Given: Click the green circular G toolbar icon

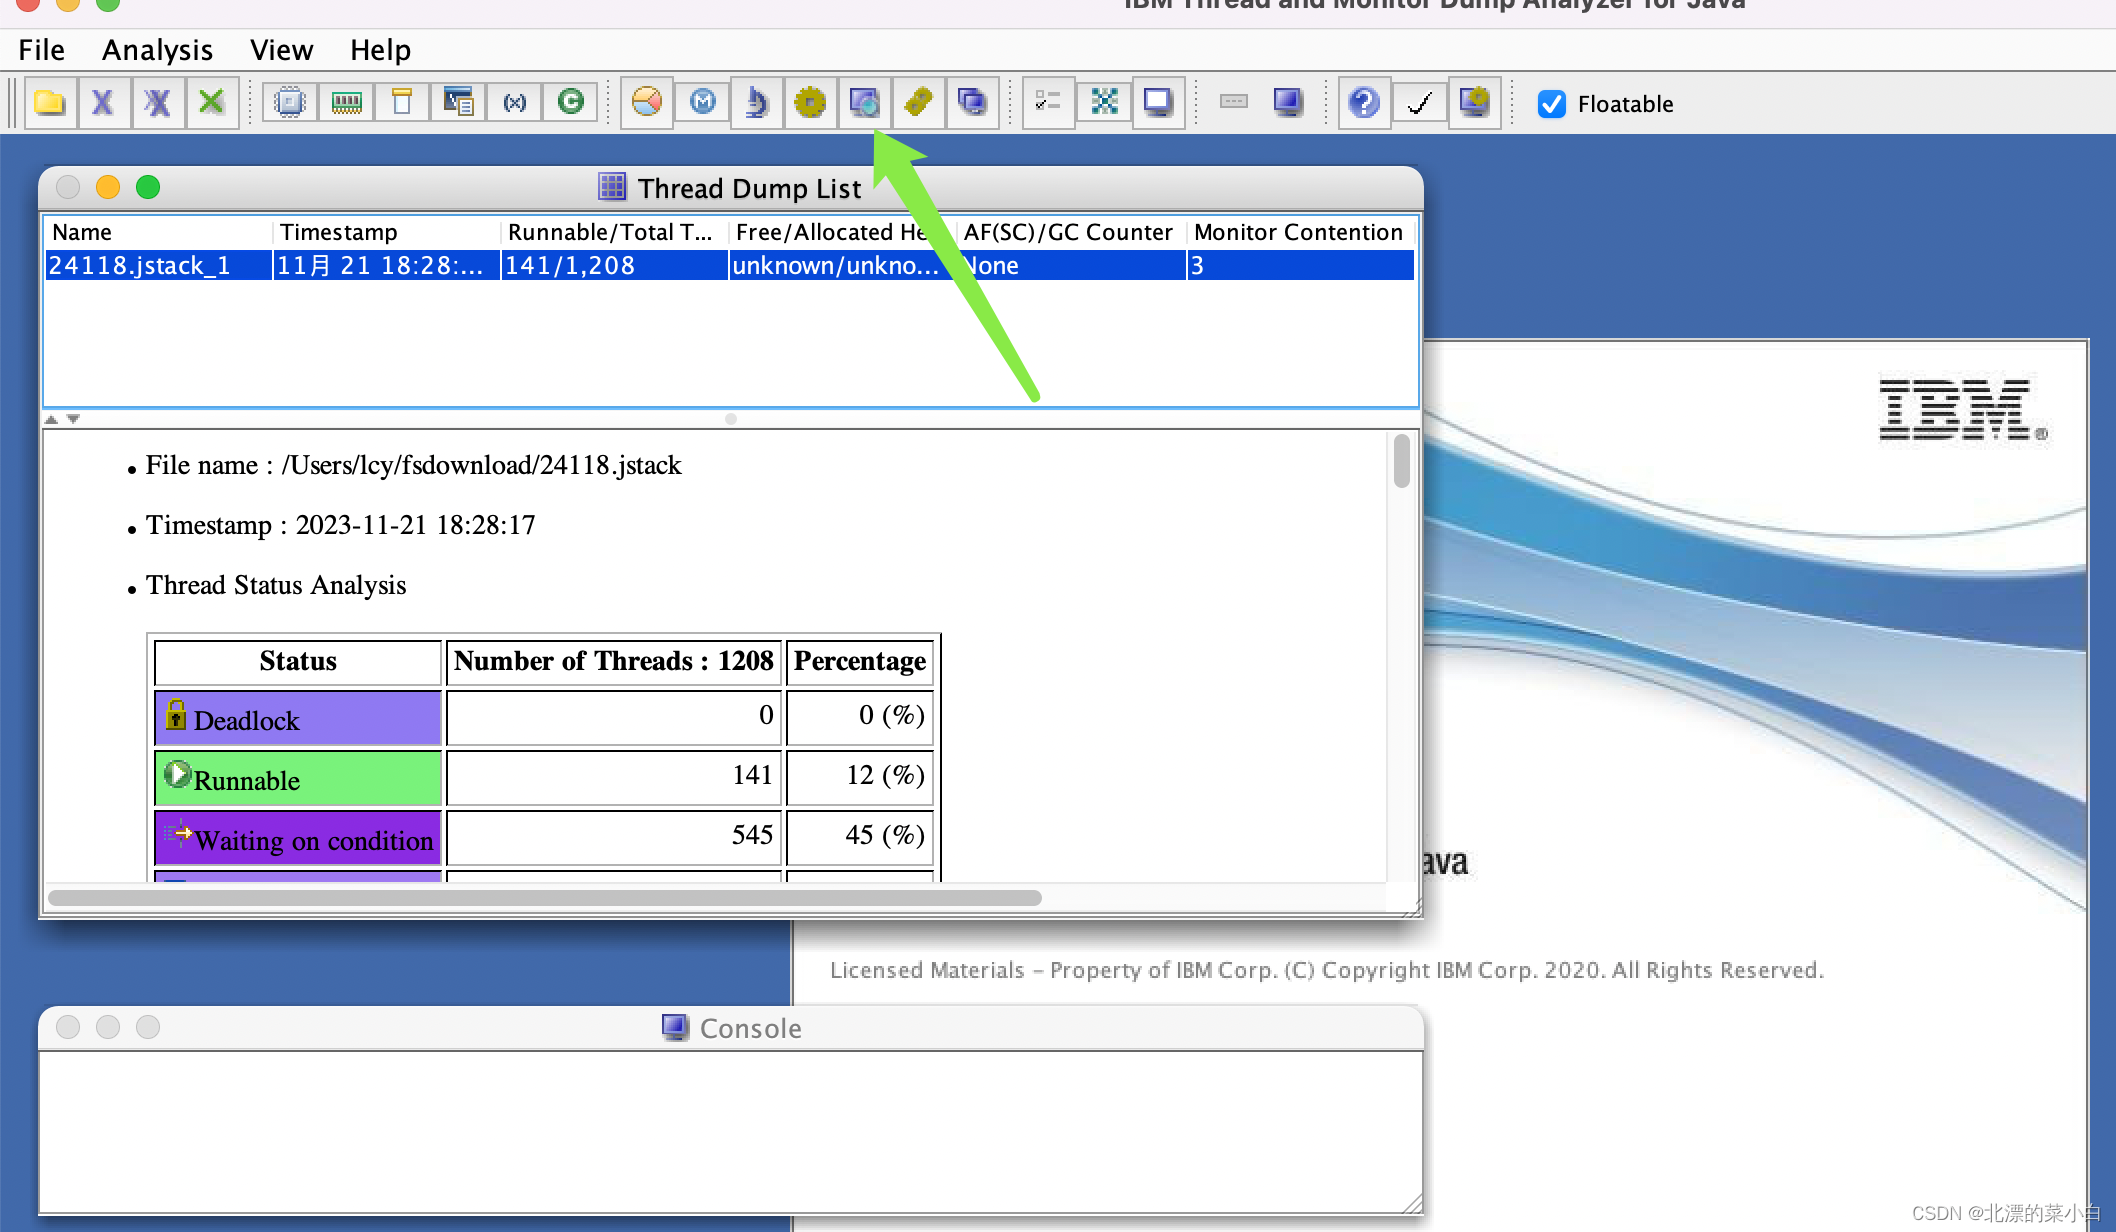Looking at the screenshot, I should [570, 102].
